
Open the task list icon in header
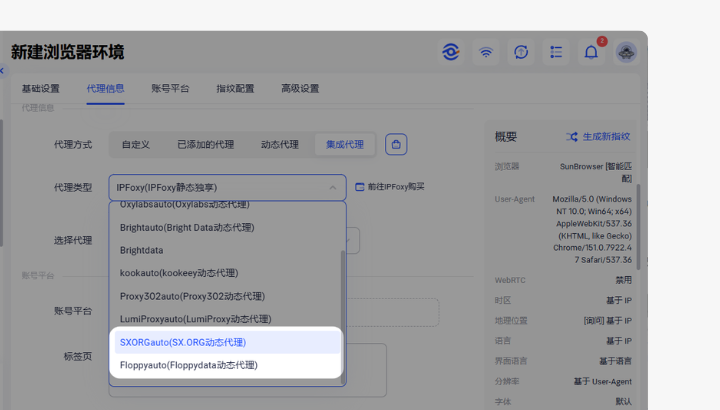click(x=556, y=52)
